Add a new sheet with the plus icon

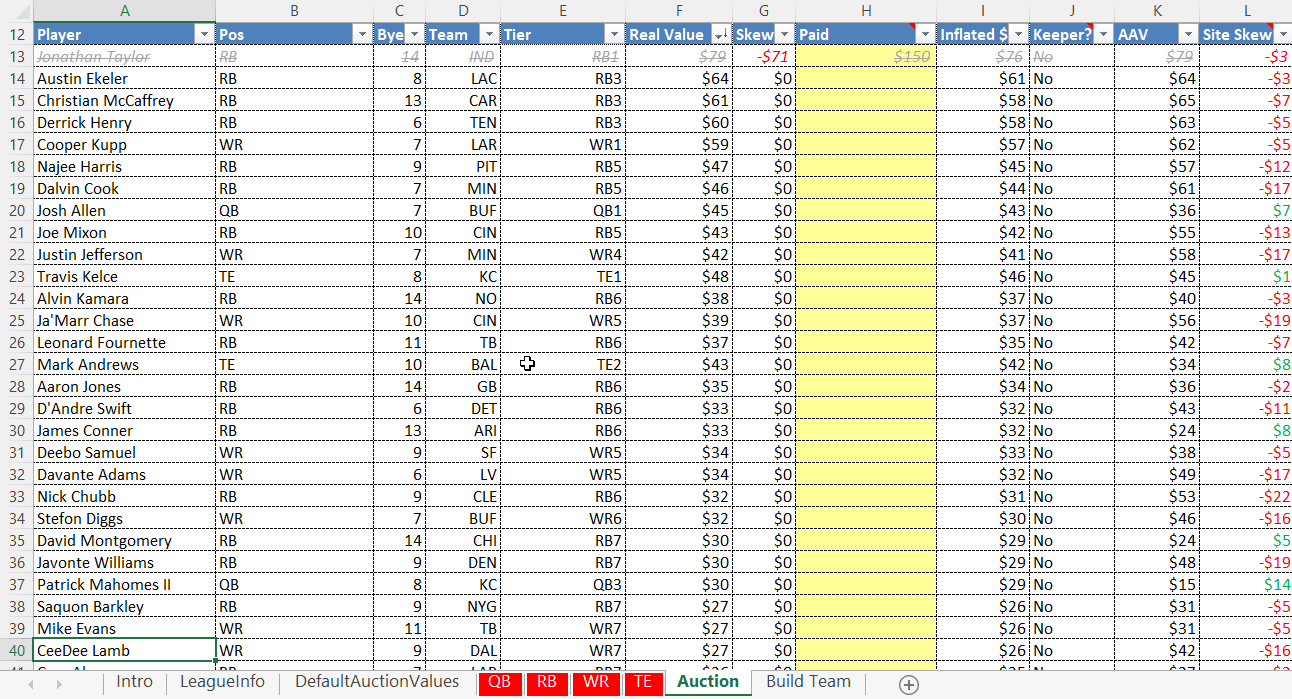(x=908, y=684)
